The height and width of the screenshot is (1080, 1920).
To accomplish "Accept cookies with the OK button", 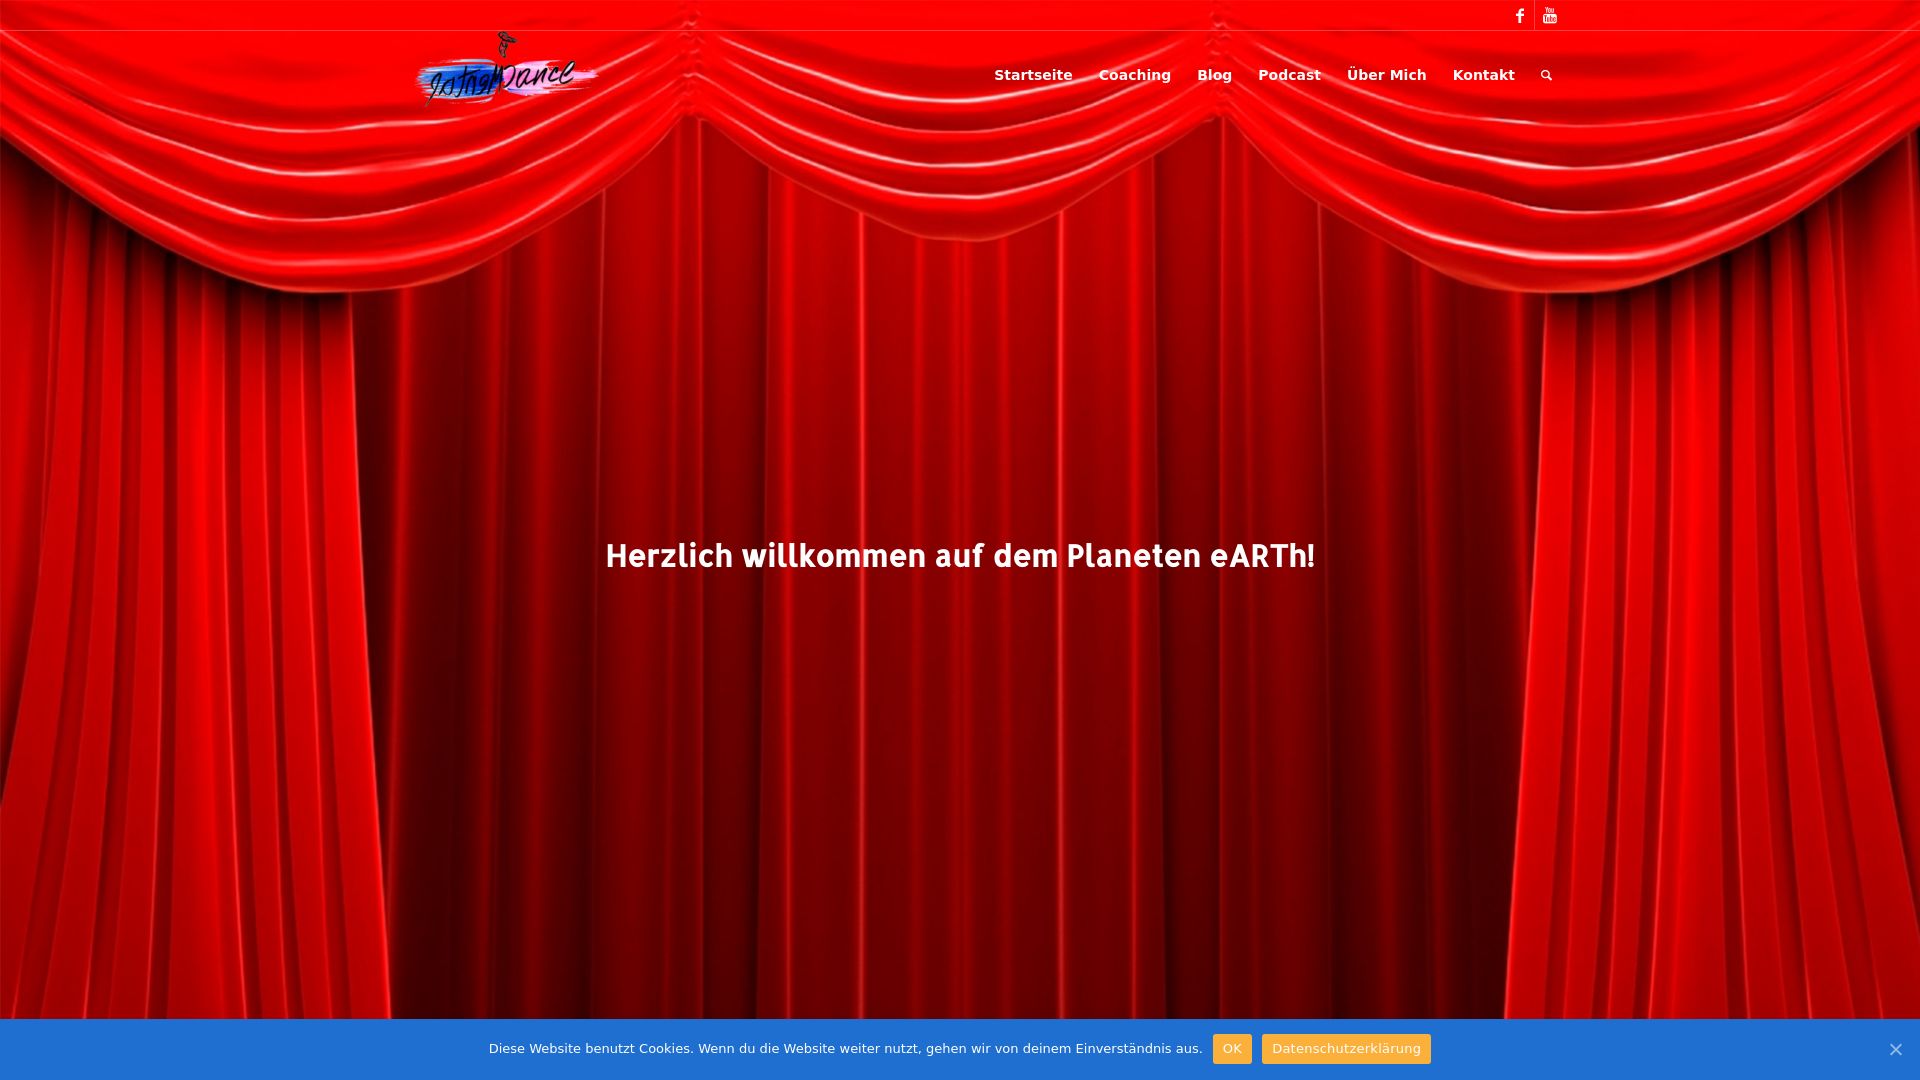I will tap(1231, 1049).
